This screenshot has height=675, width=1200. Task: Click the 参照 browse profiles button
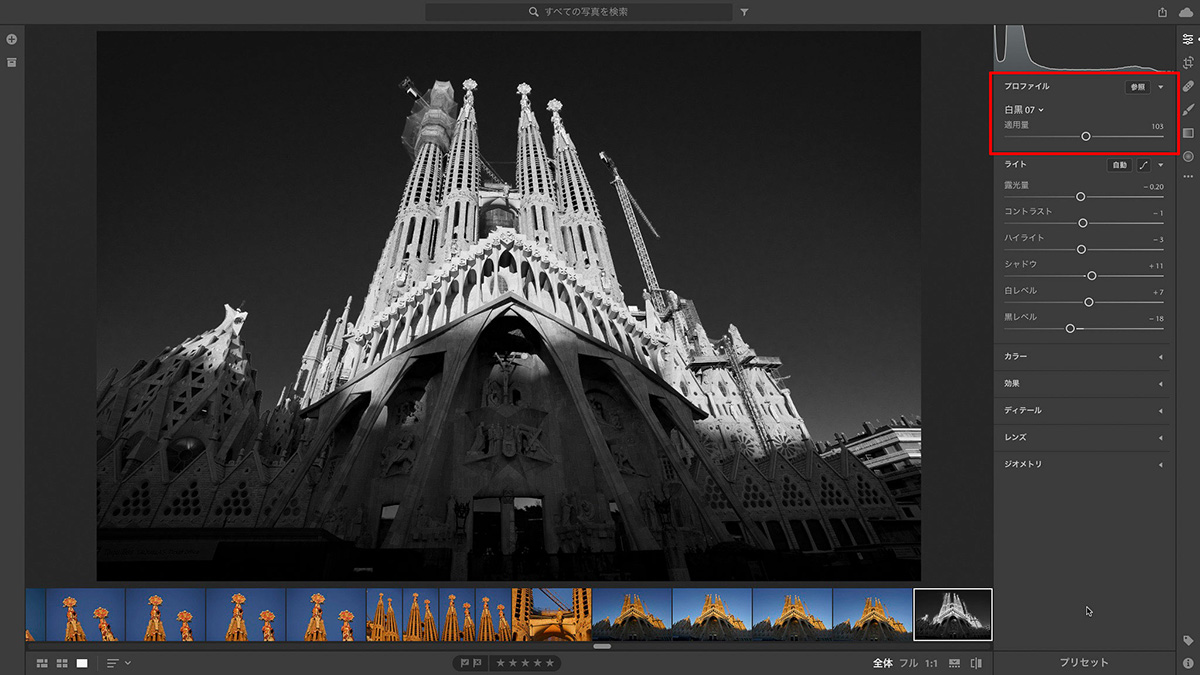pyautogui.click(x=1137, y=87)
